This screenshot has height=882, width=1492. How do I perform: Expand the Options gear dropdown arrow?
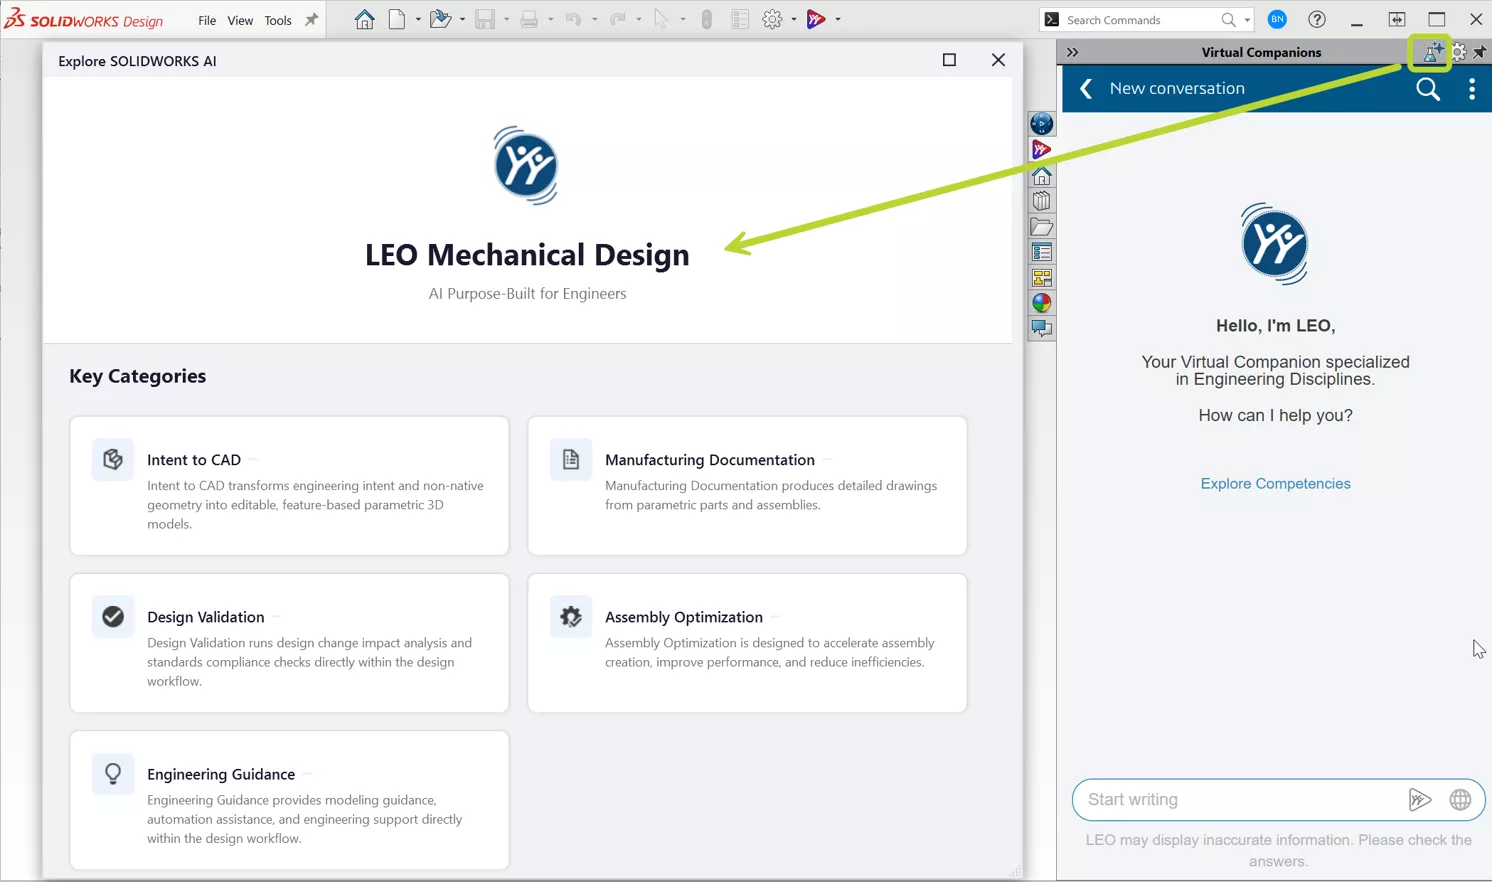[793, 19]
